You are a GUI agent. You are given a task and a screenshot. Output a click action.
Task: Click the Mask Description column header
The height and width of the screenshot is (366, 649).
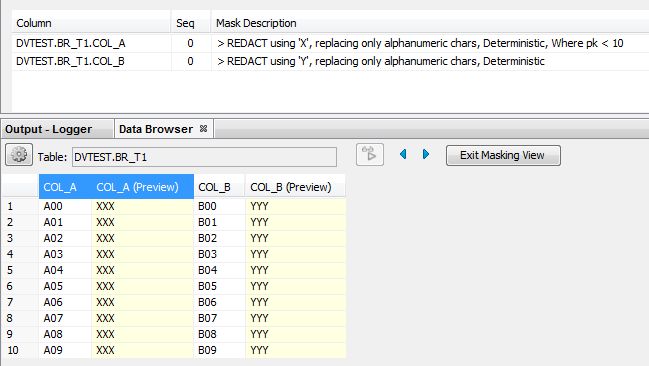click(x=430, y=23)
